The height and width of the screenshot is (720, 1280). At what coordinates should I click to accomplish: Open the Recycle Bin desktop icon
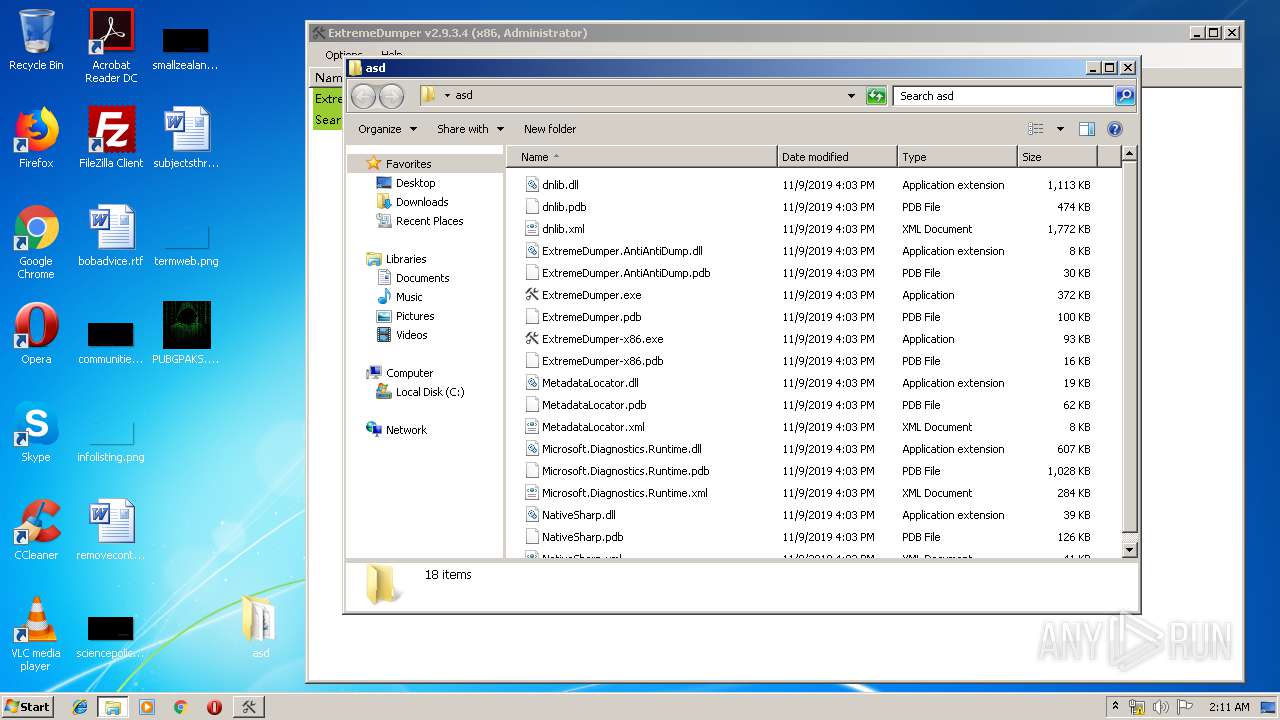click(36, 40)
